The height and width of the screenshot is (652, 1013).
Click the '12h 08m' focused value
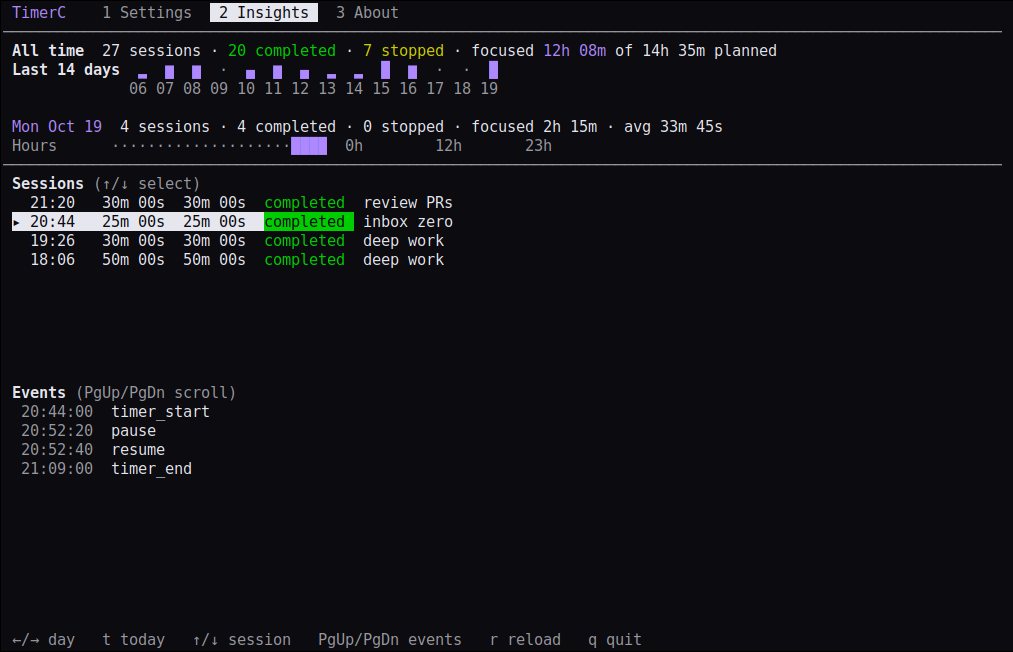tap(574, 50)
